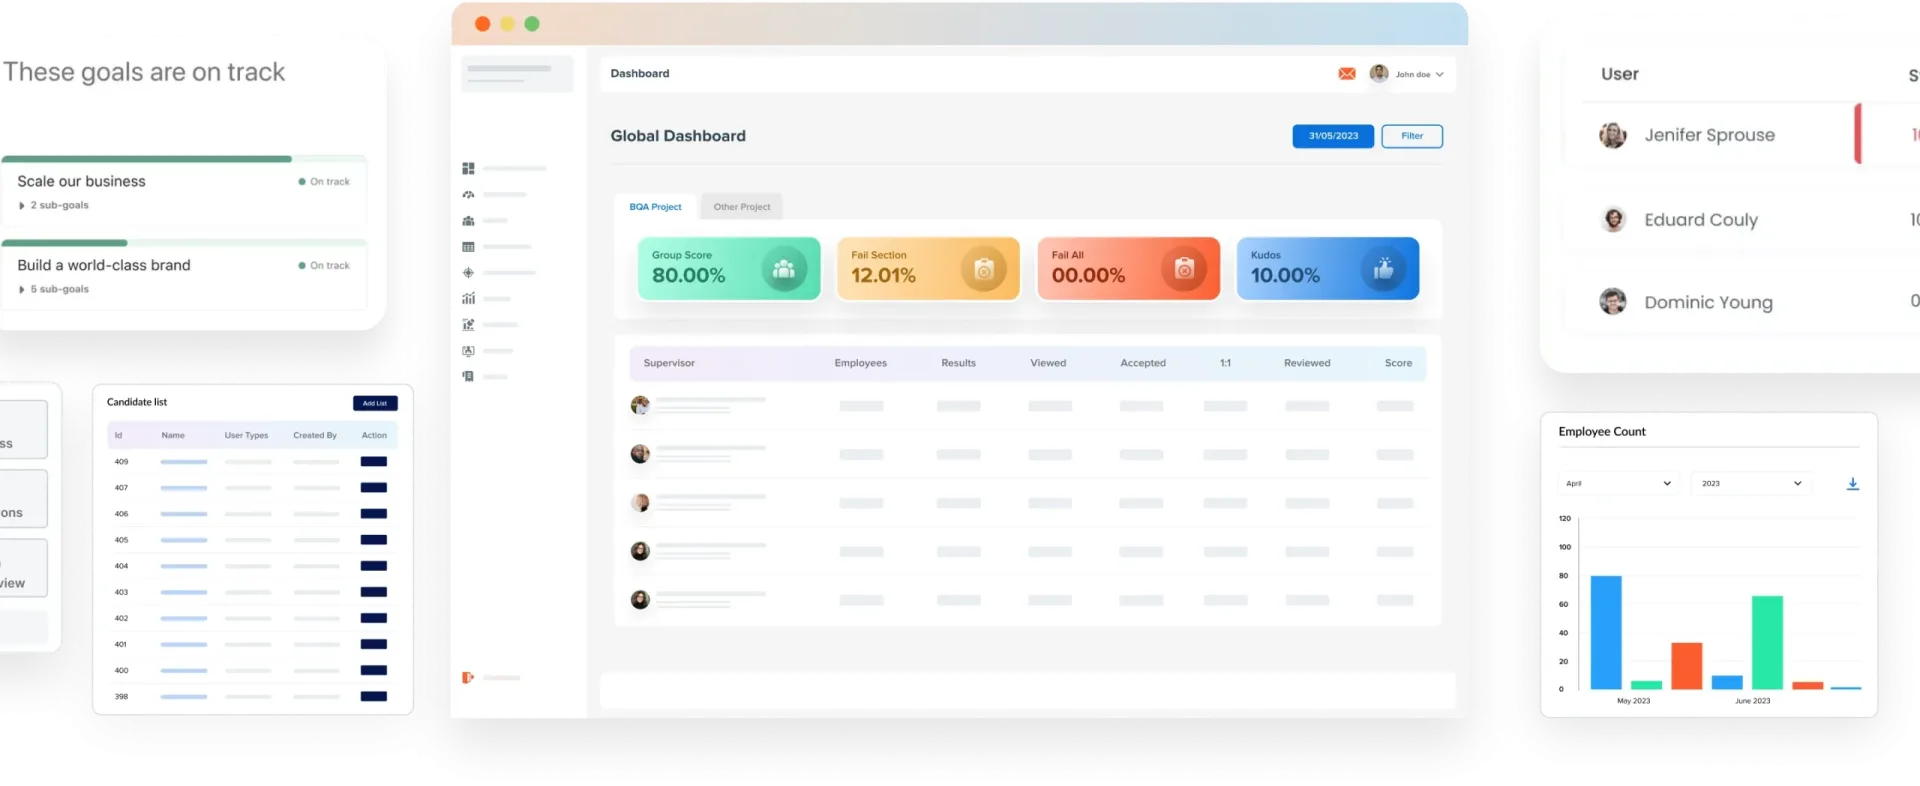Click the User Types header in Candidate list
Viewport: 1920px width, 786px height.
(246, 435)
